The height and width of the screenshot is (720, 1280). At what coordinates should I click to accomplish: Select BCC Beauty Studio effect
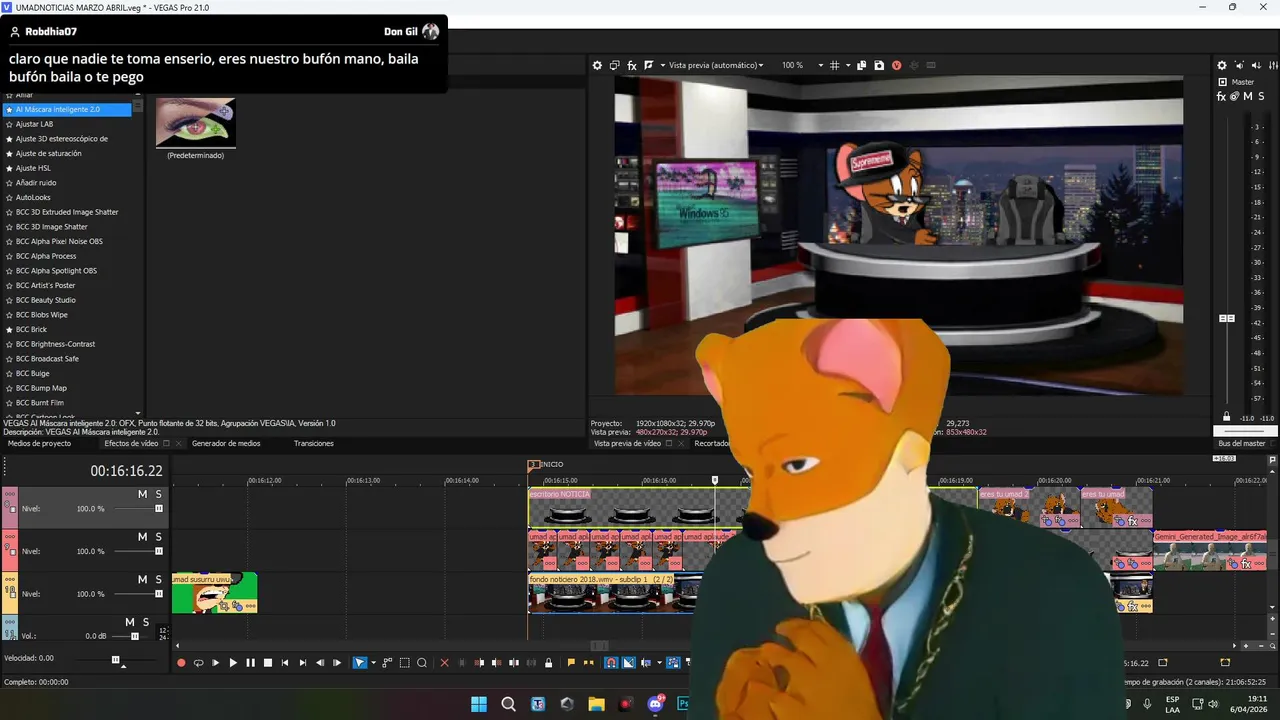45,300
